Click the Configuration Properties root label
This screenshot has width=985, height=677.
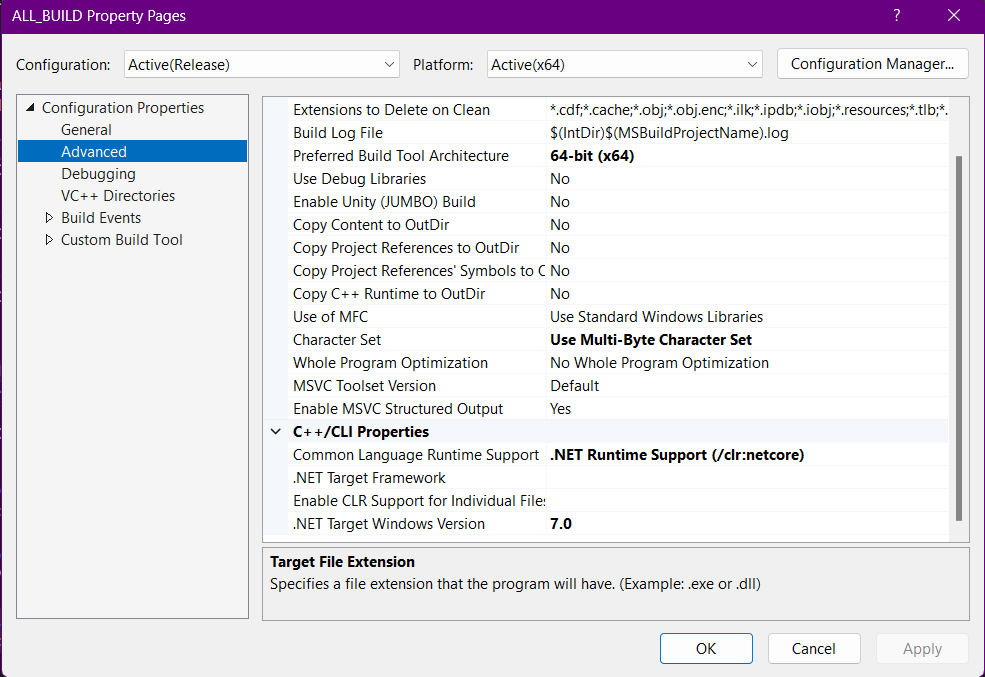(x=122, y=108)
